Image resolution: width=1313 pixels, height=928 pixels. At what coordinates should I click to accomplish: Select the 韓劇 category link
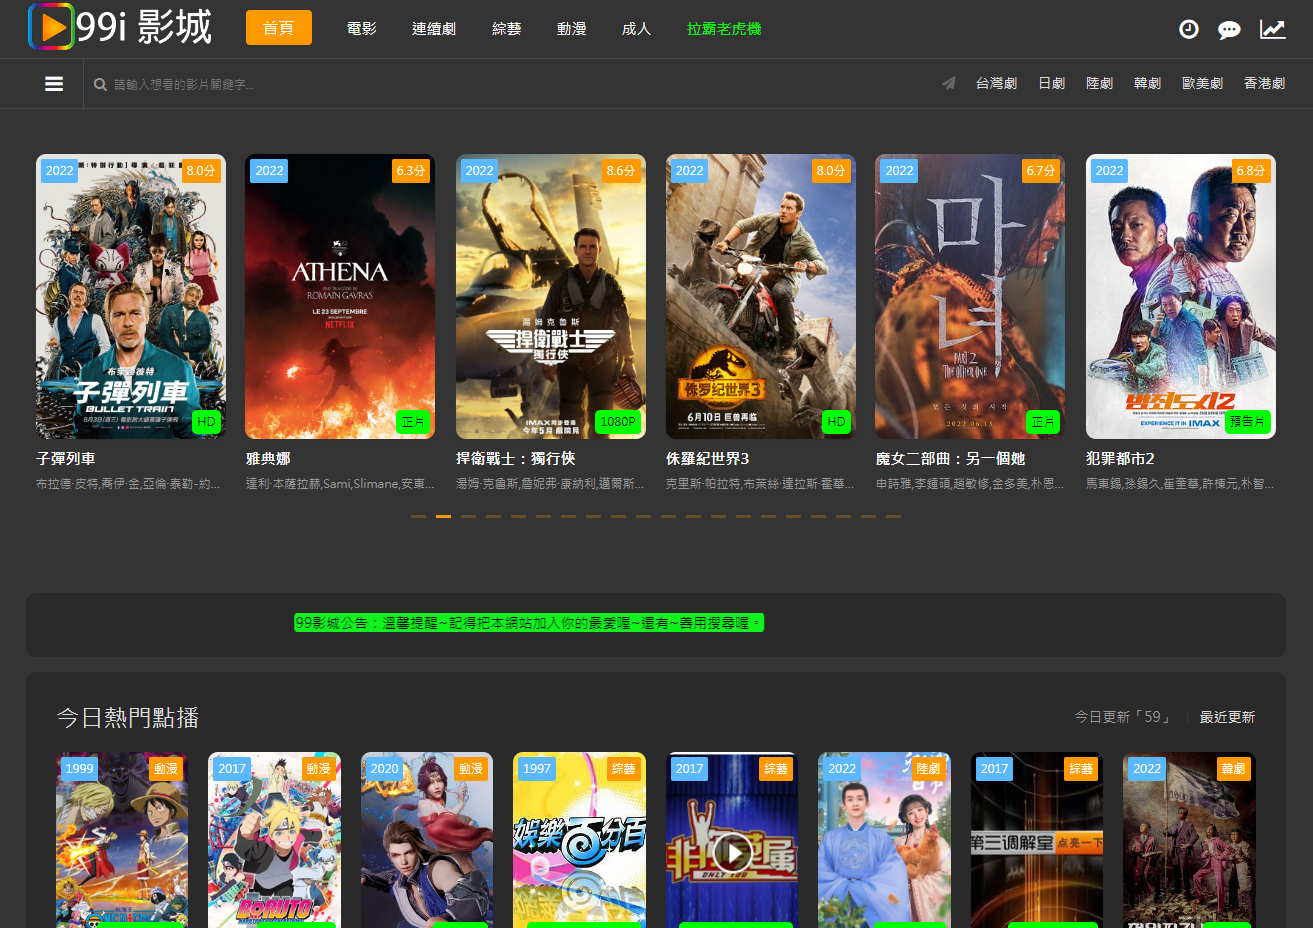pos(1147,83)
